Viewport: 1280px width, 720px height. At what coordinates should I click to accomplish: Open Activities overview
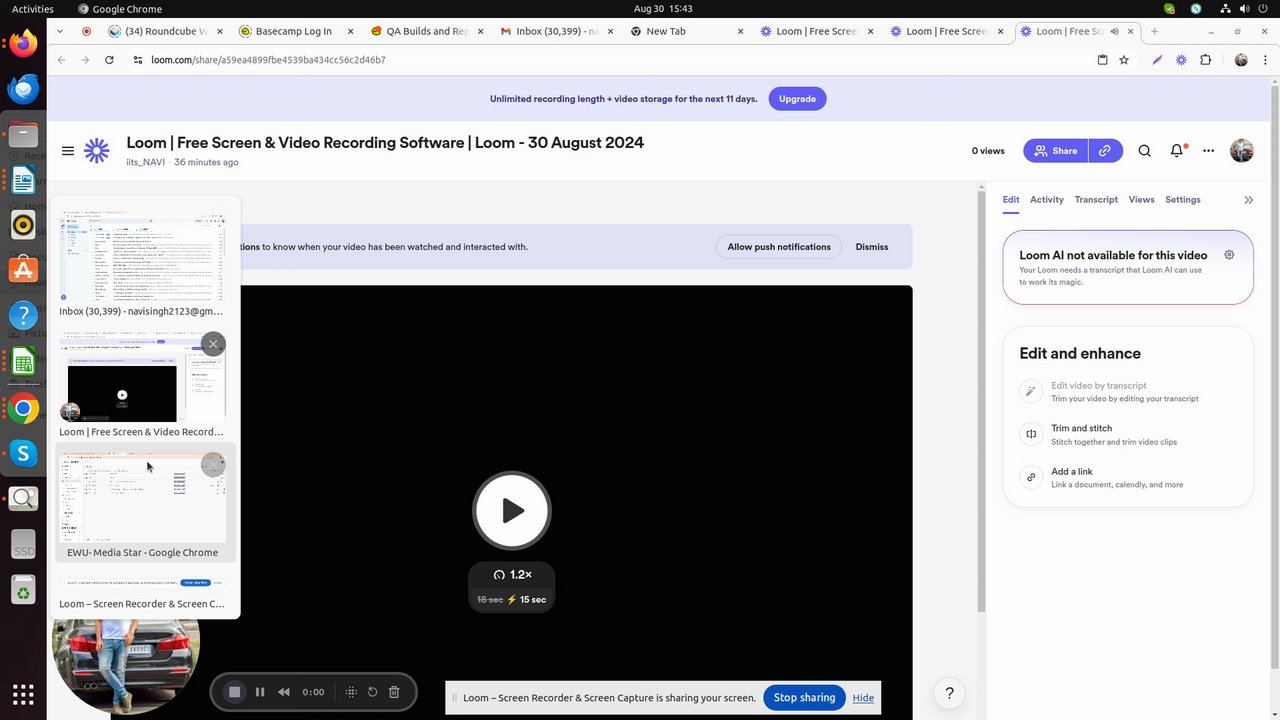pyautogui.click(x=33, y=9)
